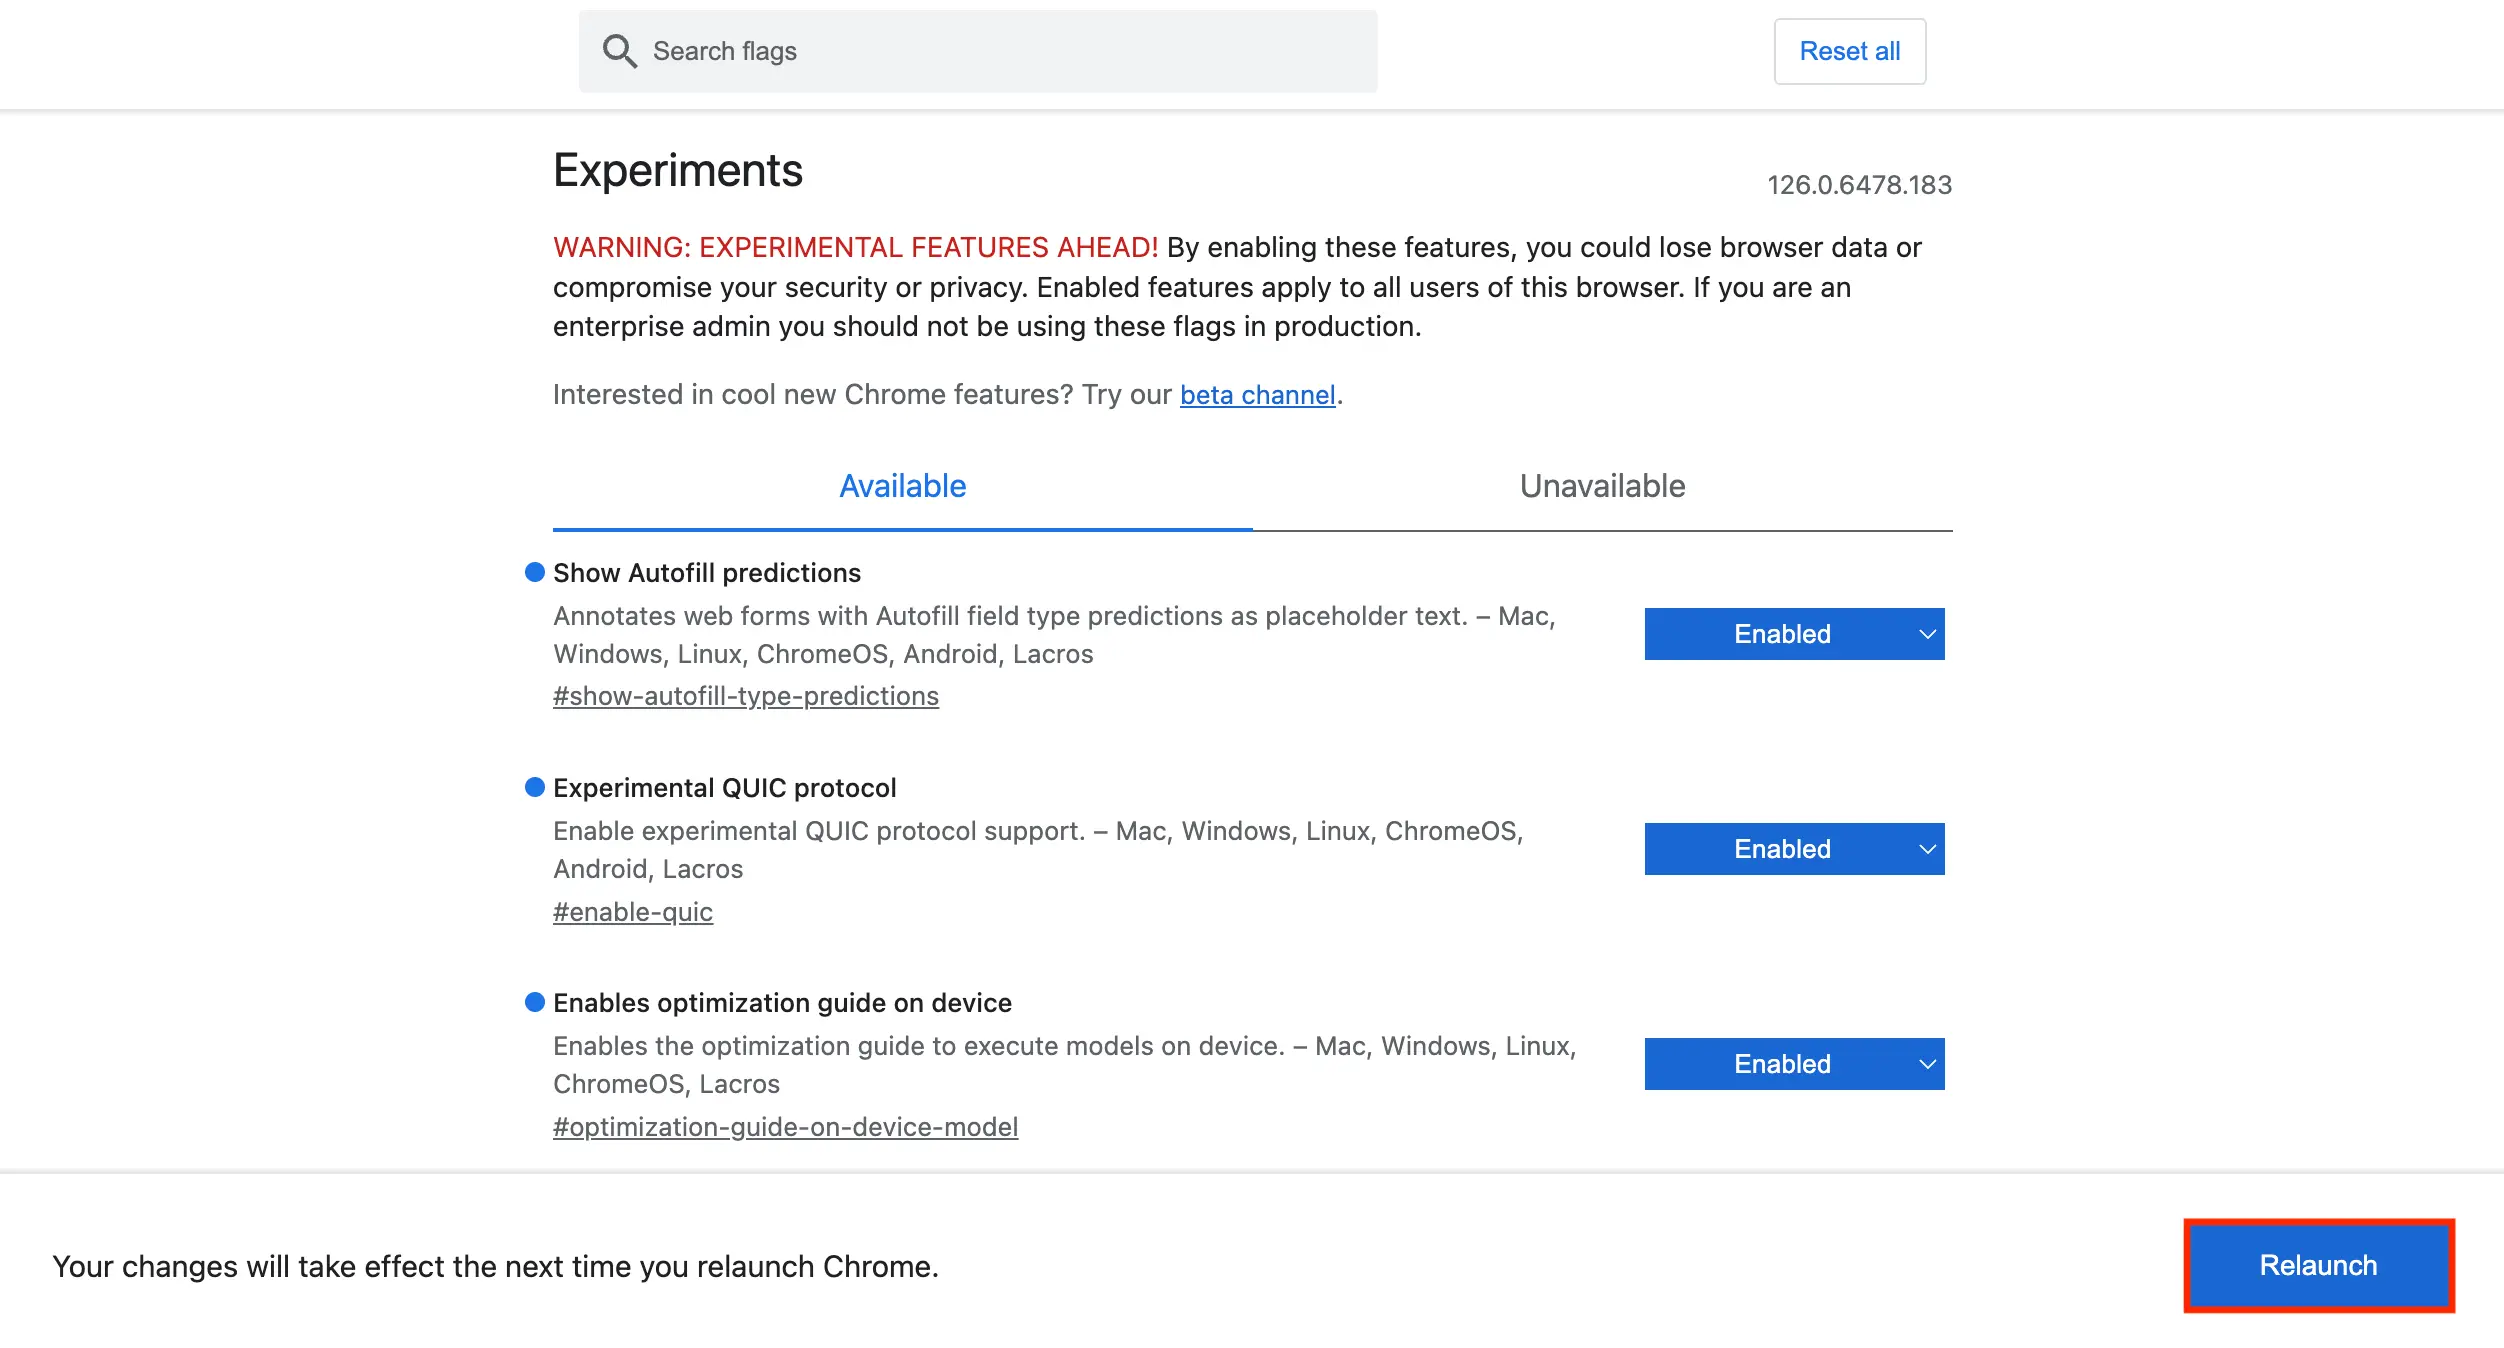The height and width of the screenshot is (1348, 2504).
Task: Open Show Autofill predictions Enabled dropdown
Action: coord(1782,634)
